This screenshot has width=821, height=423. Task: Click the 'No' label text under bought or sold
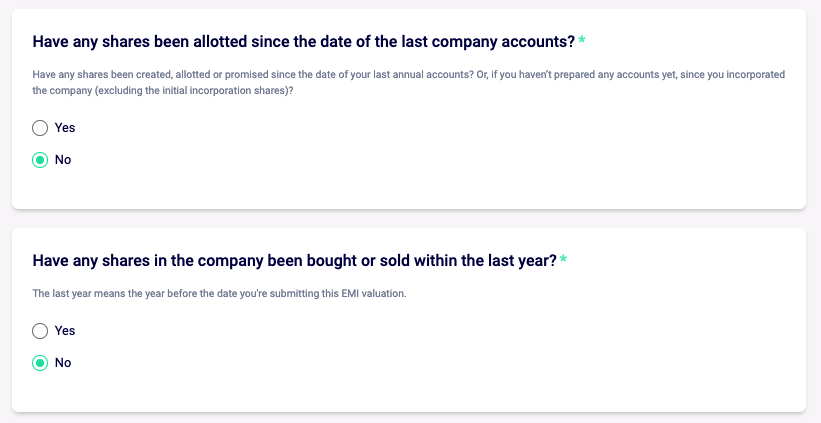click(63, 363)
